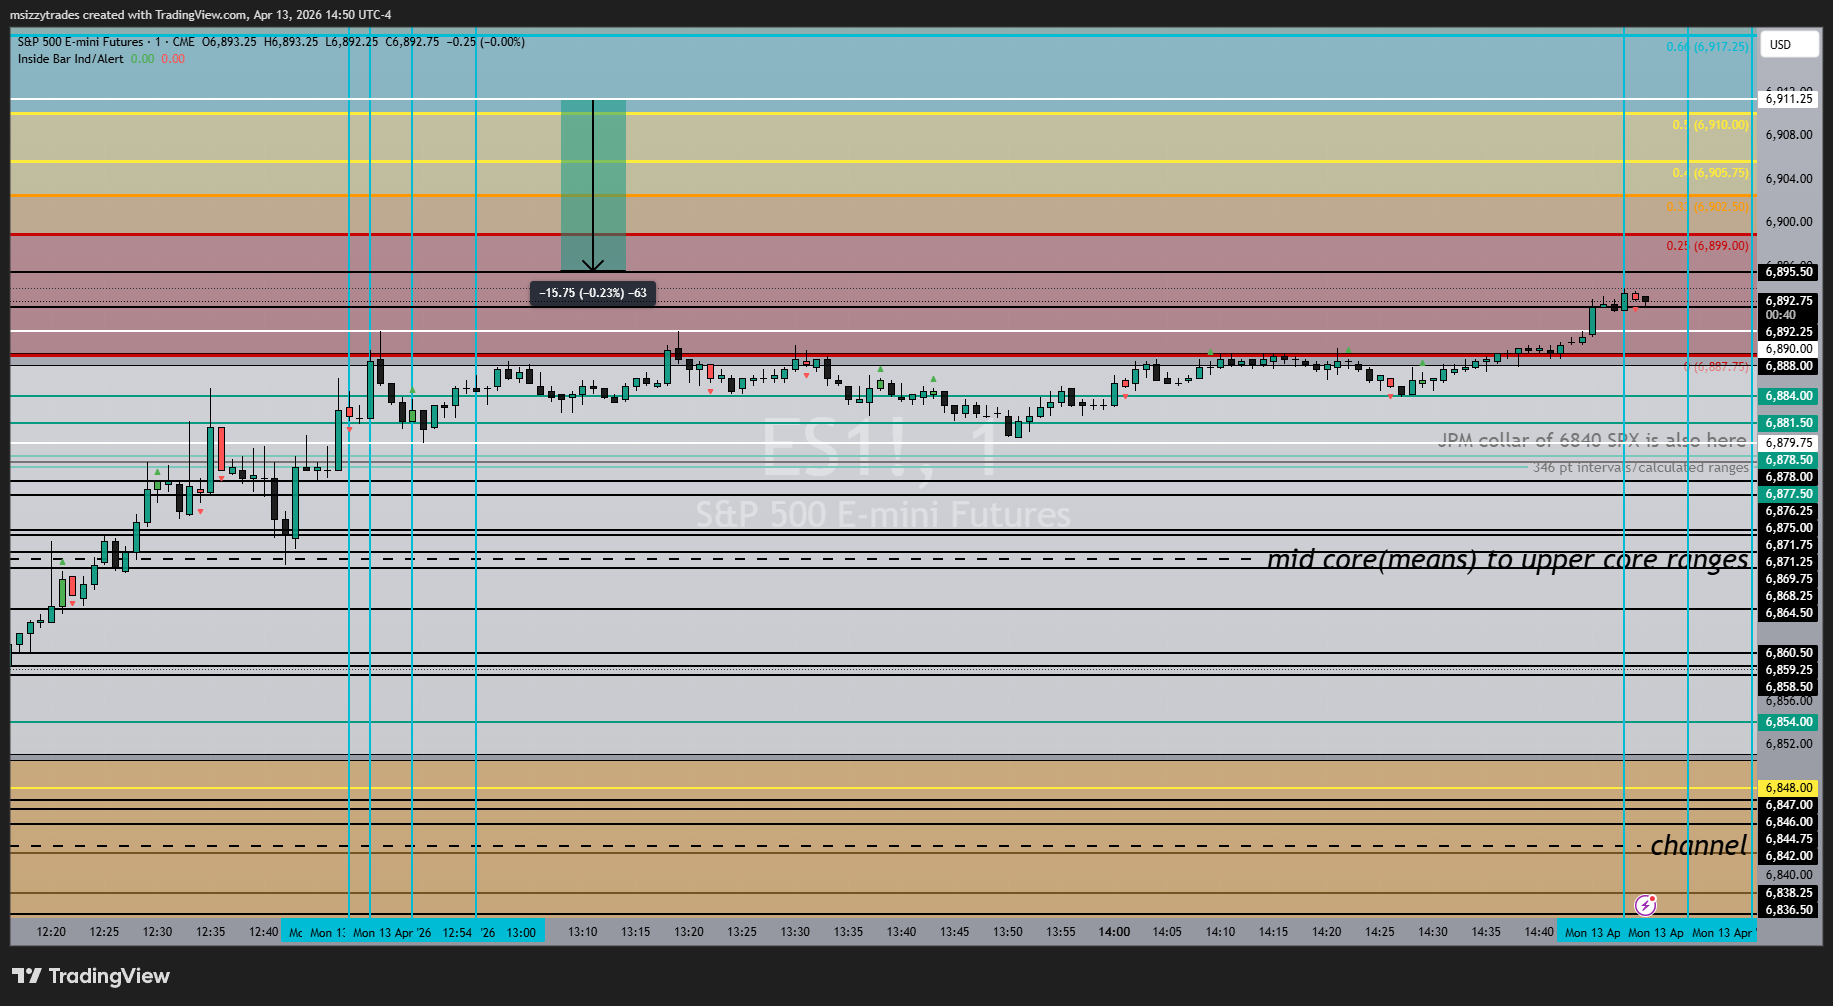Select the JPM collar of 6840 SPX note
1833x1006 pixels.
[1592, 440]
